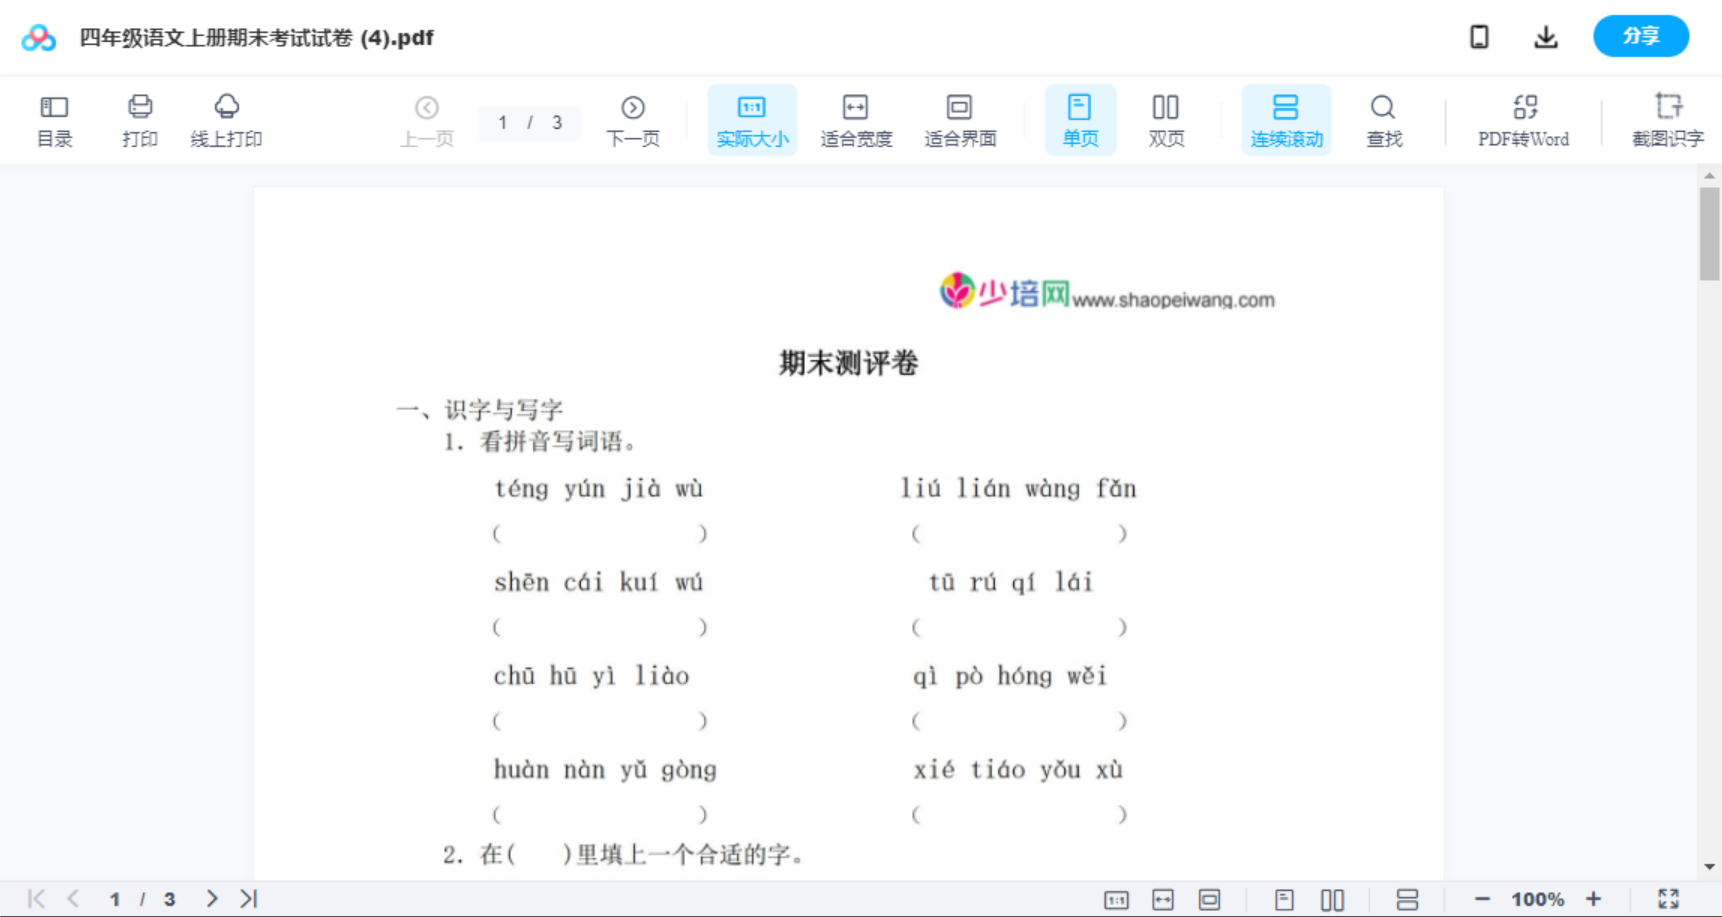Open the 查找 search tool

[x=1383, y=120]
